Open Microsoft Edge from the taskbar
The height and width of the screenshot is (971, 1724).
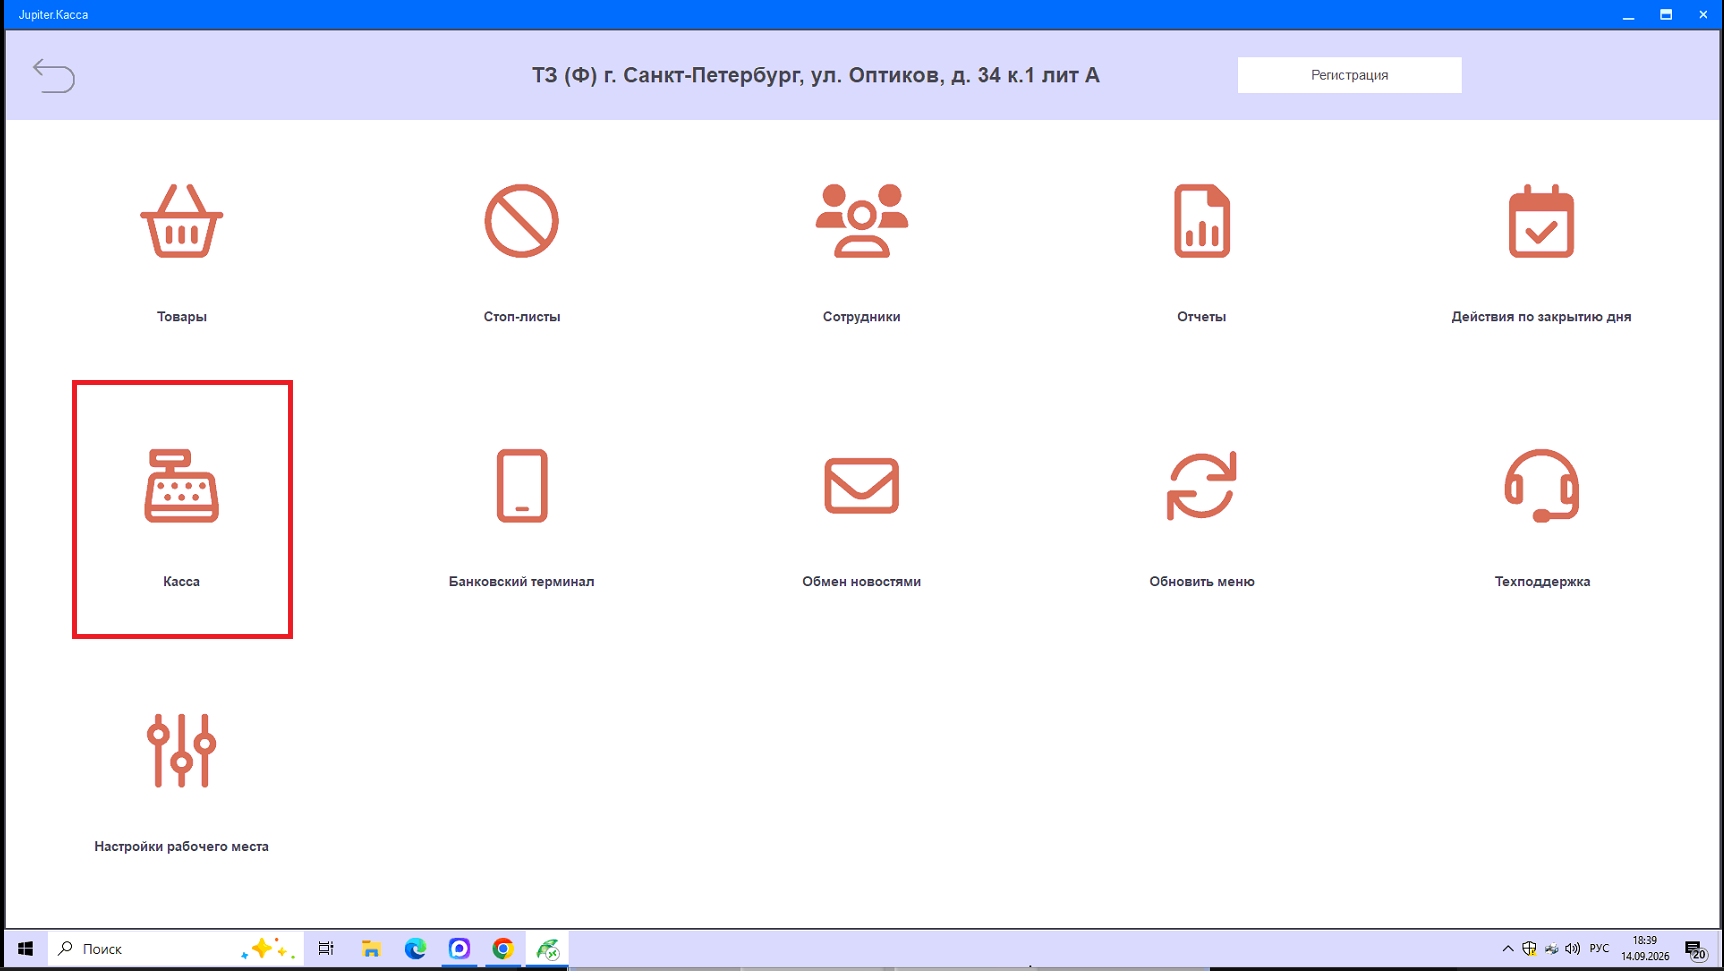tap(415, 949)
